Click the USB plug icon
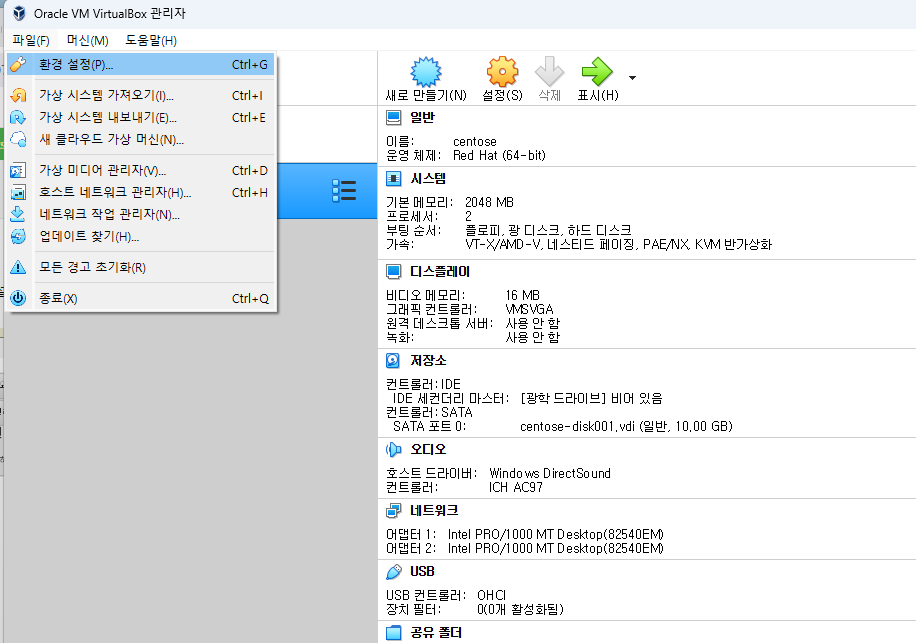 (x=394, y=572)
